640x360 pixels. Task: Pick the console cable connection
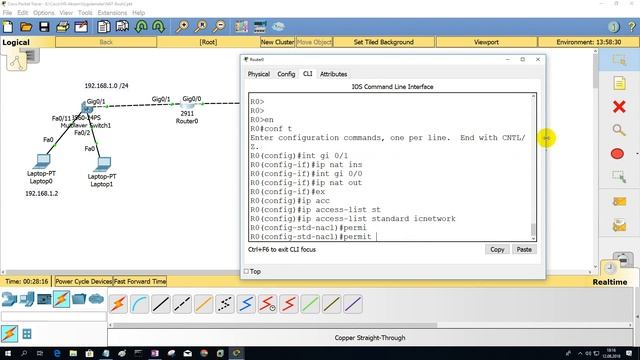pyautogui.click(x=140, y=304)
